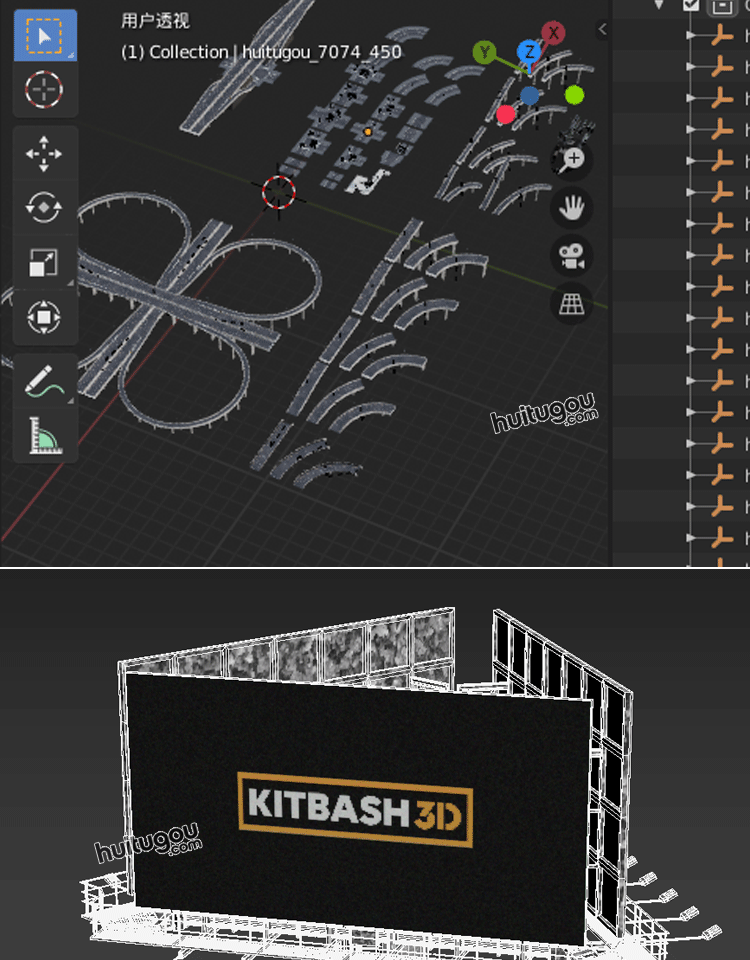This screenshot has width=750, height=960.
Task: Snap view to unlabeled green axis dot
Action: [574, 95]
